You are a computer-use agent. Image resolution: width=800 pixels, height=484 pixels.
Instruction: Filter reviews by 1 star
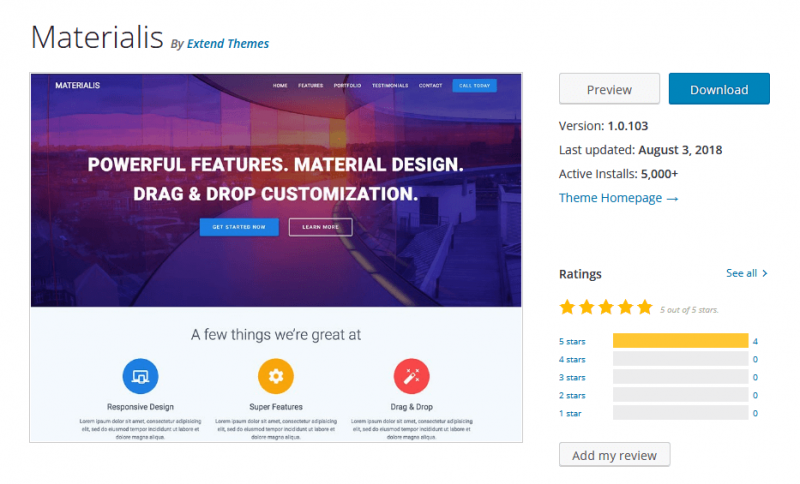570,414
